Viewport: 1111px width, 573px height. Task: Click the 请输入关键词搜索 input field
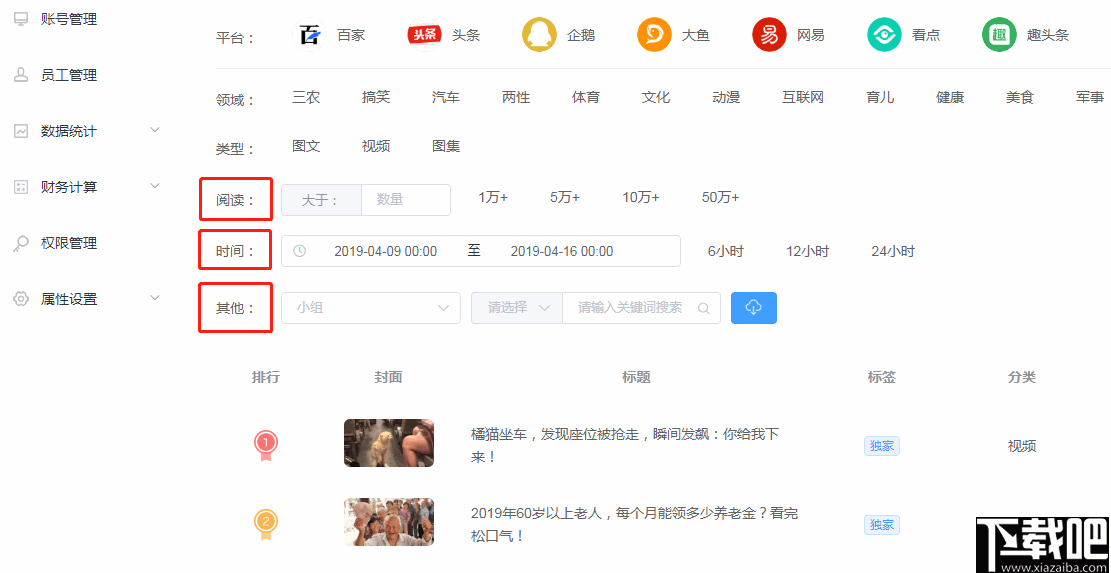tap(630, 307)
